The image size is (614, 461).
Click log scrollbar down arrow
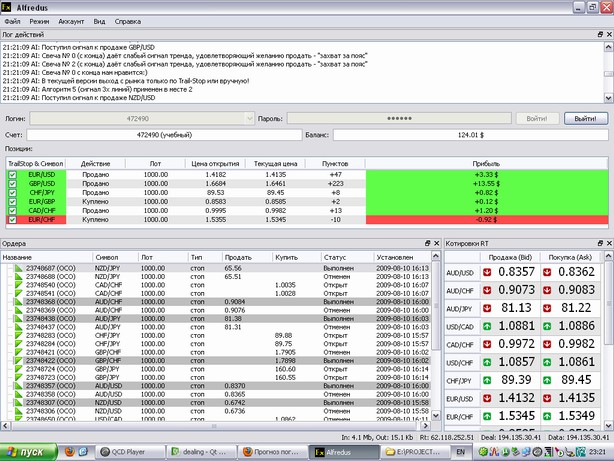point(609,98)
